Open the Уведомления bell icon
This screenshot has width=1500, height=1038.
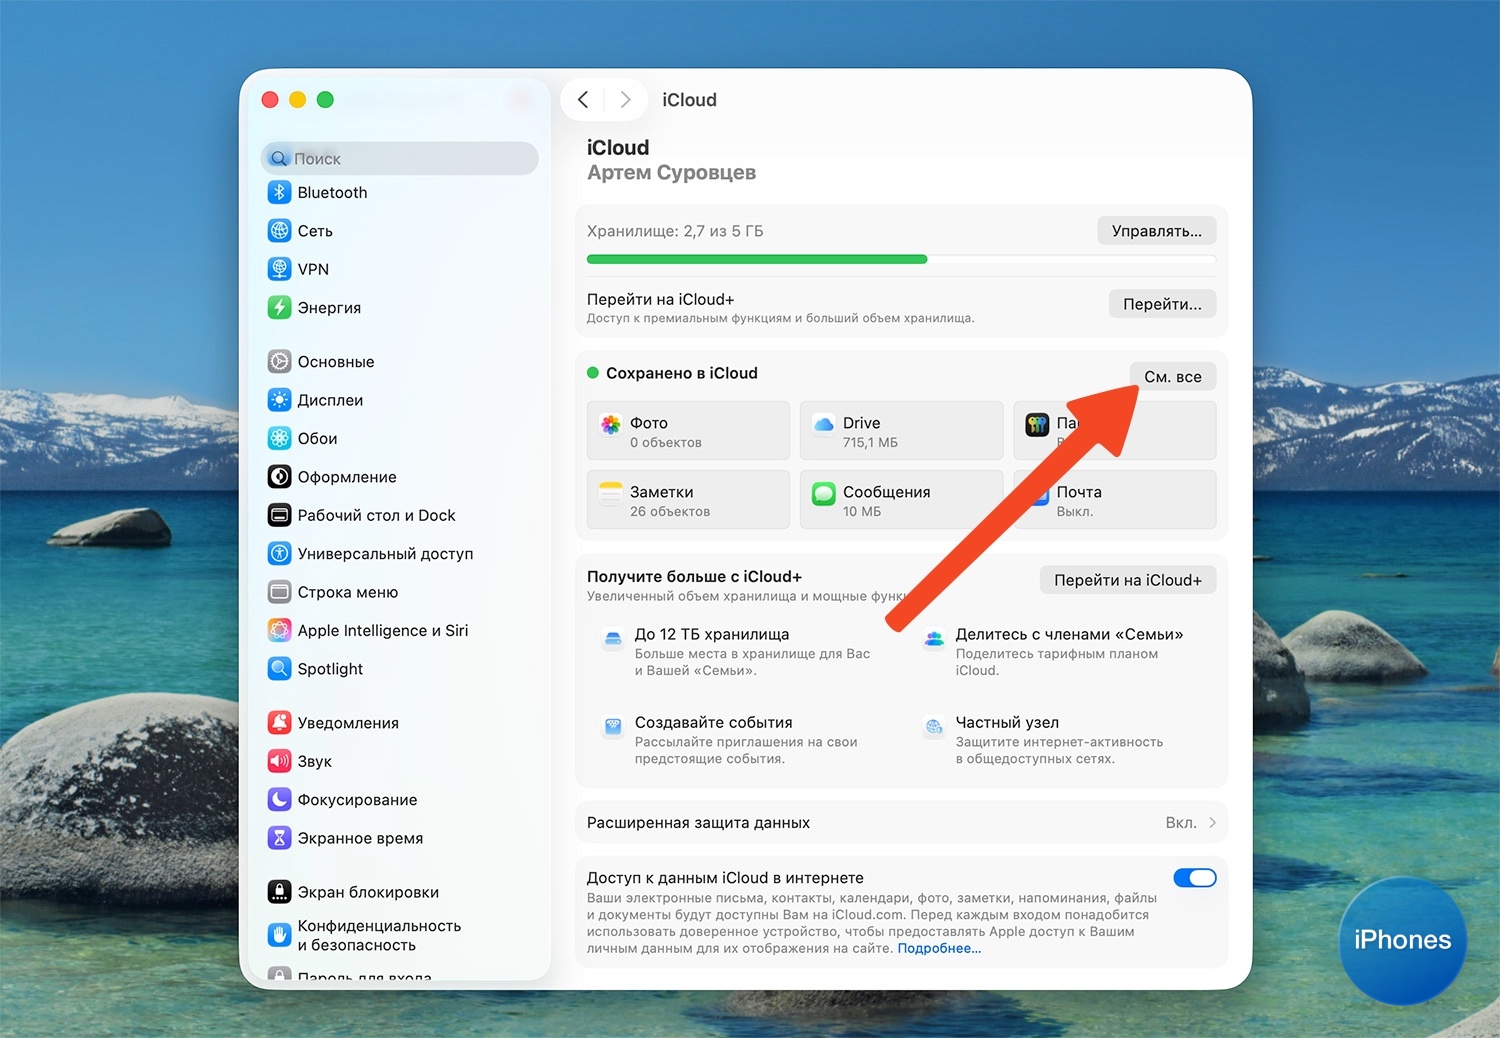279,723
